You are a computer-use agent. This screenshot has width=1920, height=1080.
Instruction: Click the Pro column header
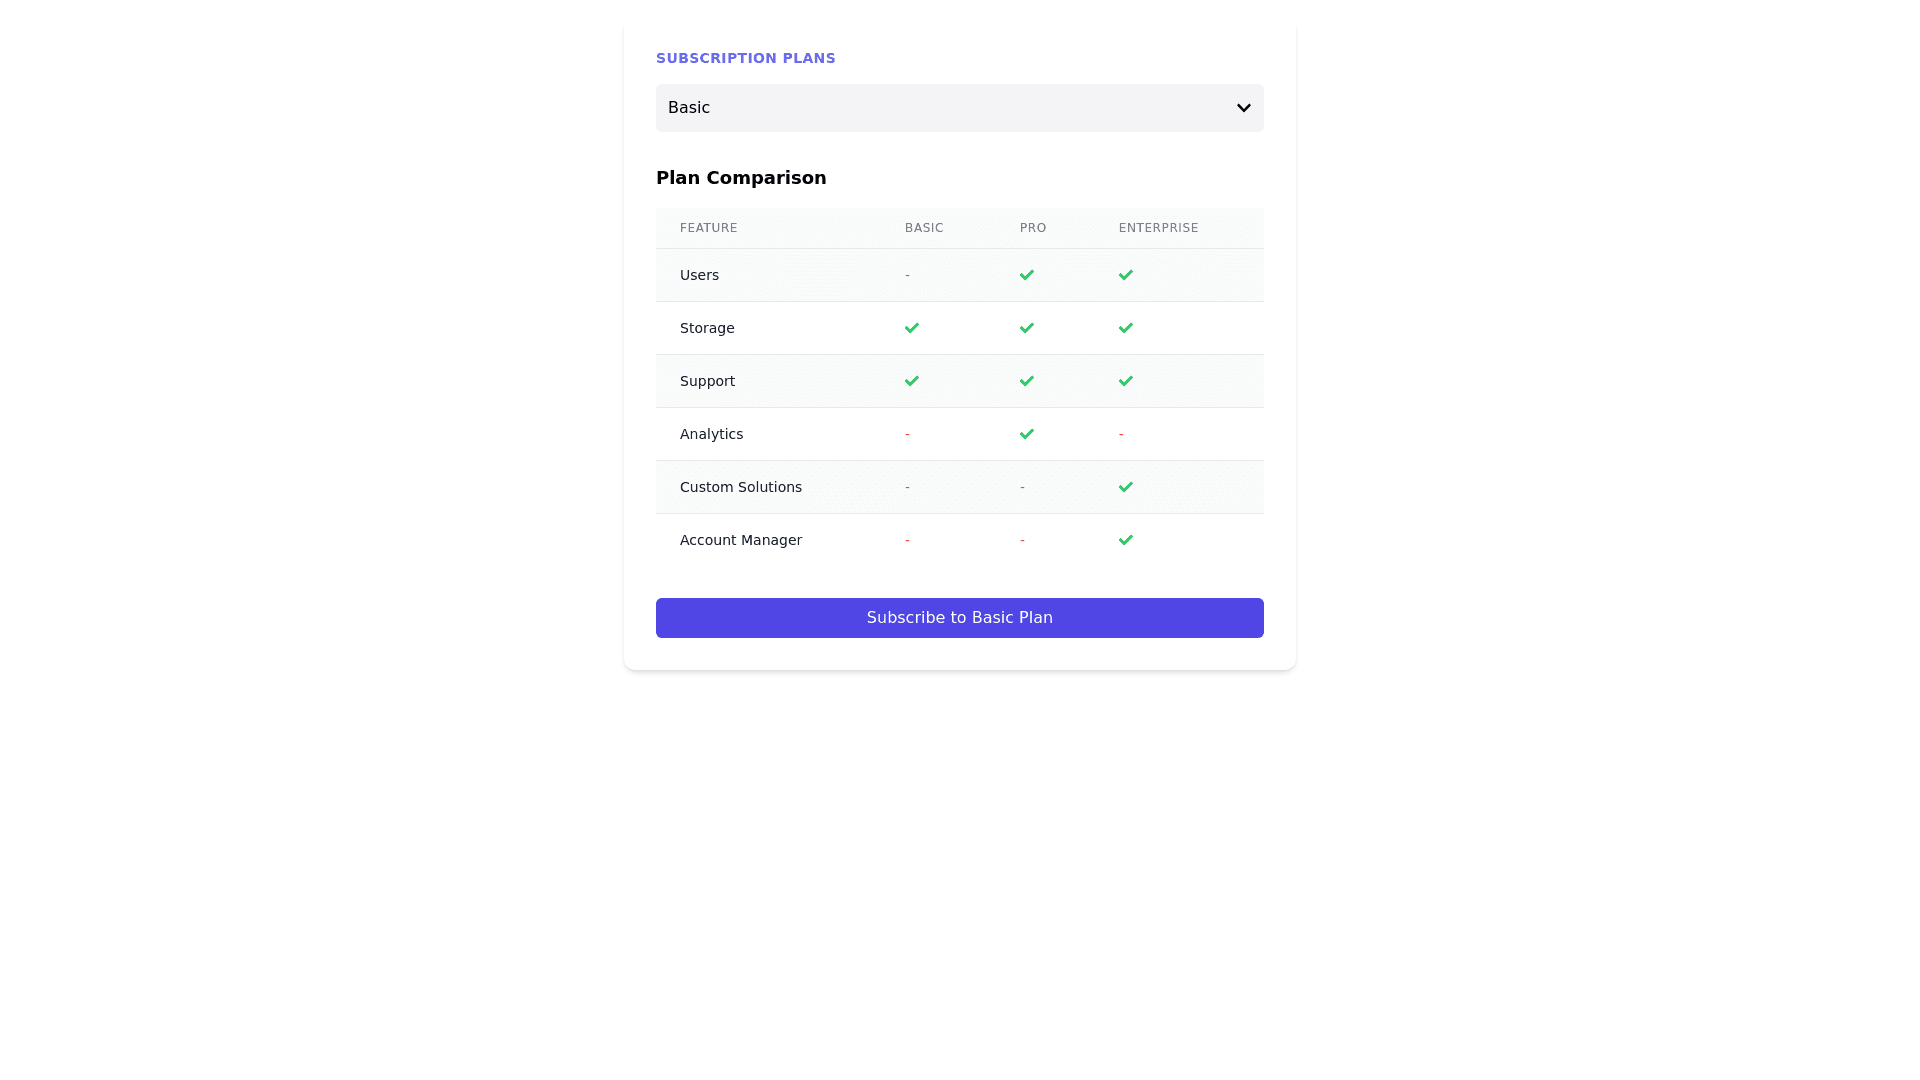[x=1033, y=228]
